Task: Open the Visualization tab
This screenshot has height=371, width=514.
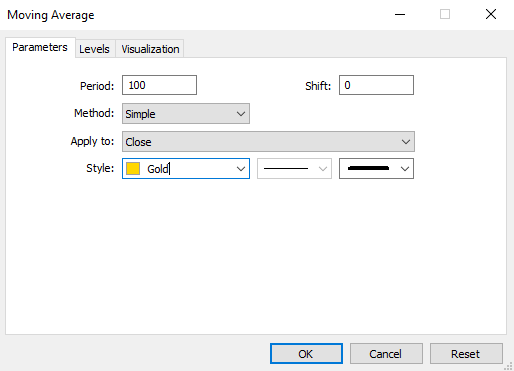Action: coord(150,49)
